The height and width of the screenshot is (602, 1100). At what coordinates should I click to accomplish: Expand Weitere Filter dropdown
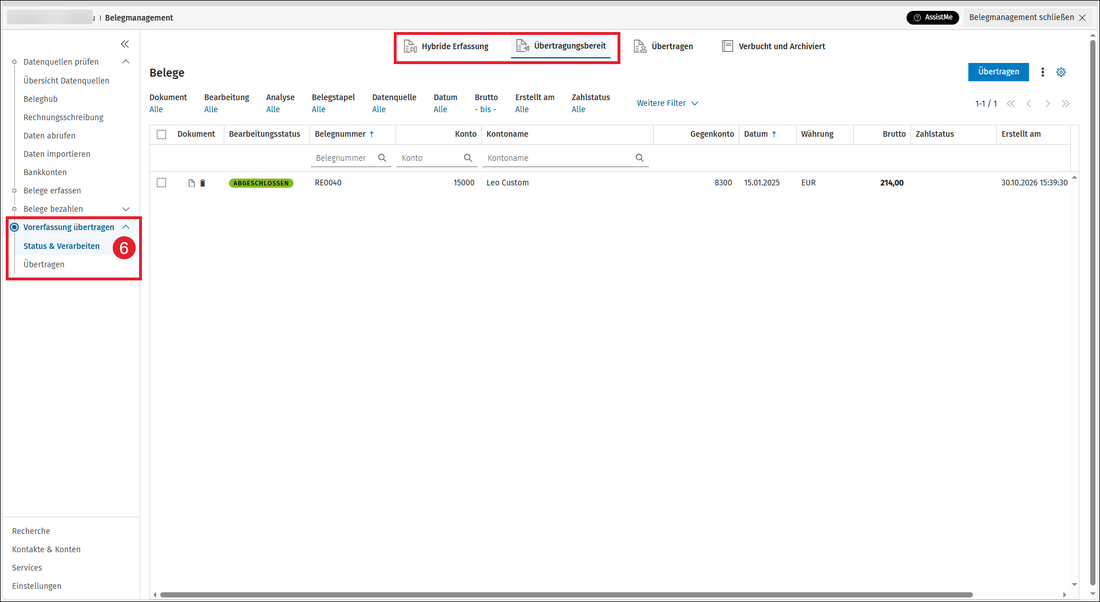click(667, 103)
